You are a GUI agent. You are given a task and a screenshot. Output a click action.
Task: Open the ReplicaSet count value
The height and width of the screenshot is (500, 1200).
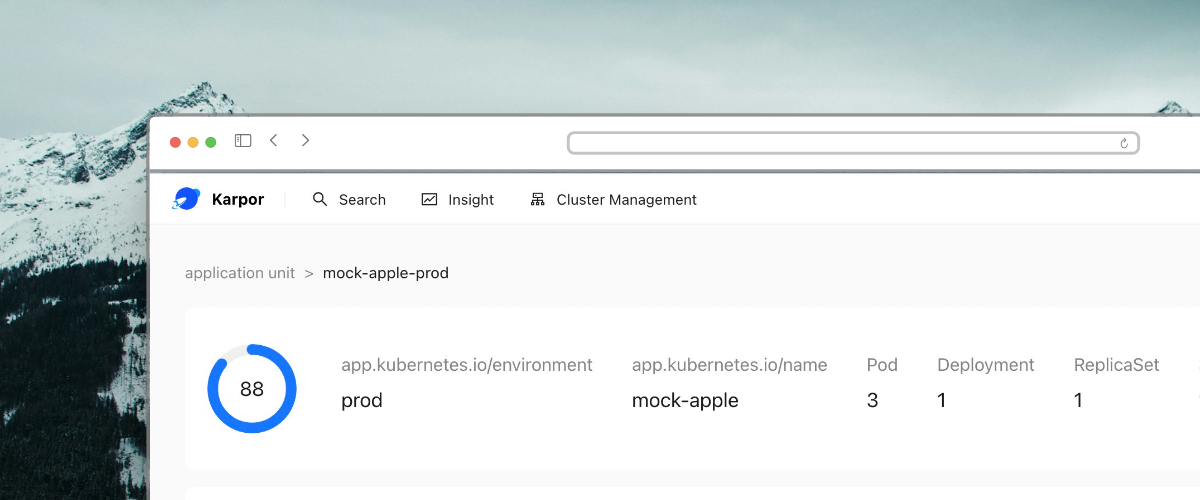(1078, 401)
